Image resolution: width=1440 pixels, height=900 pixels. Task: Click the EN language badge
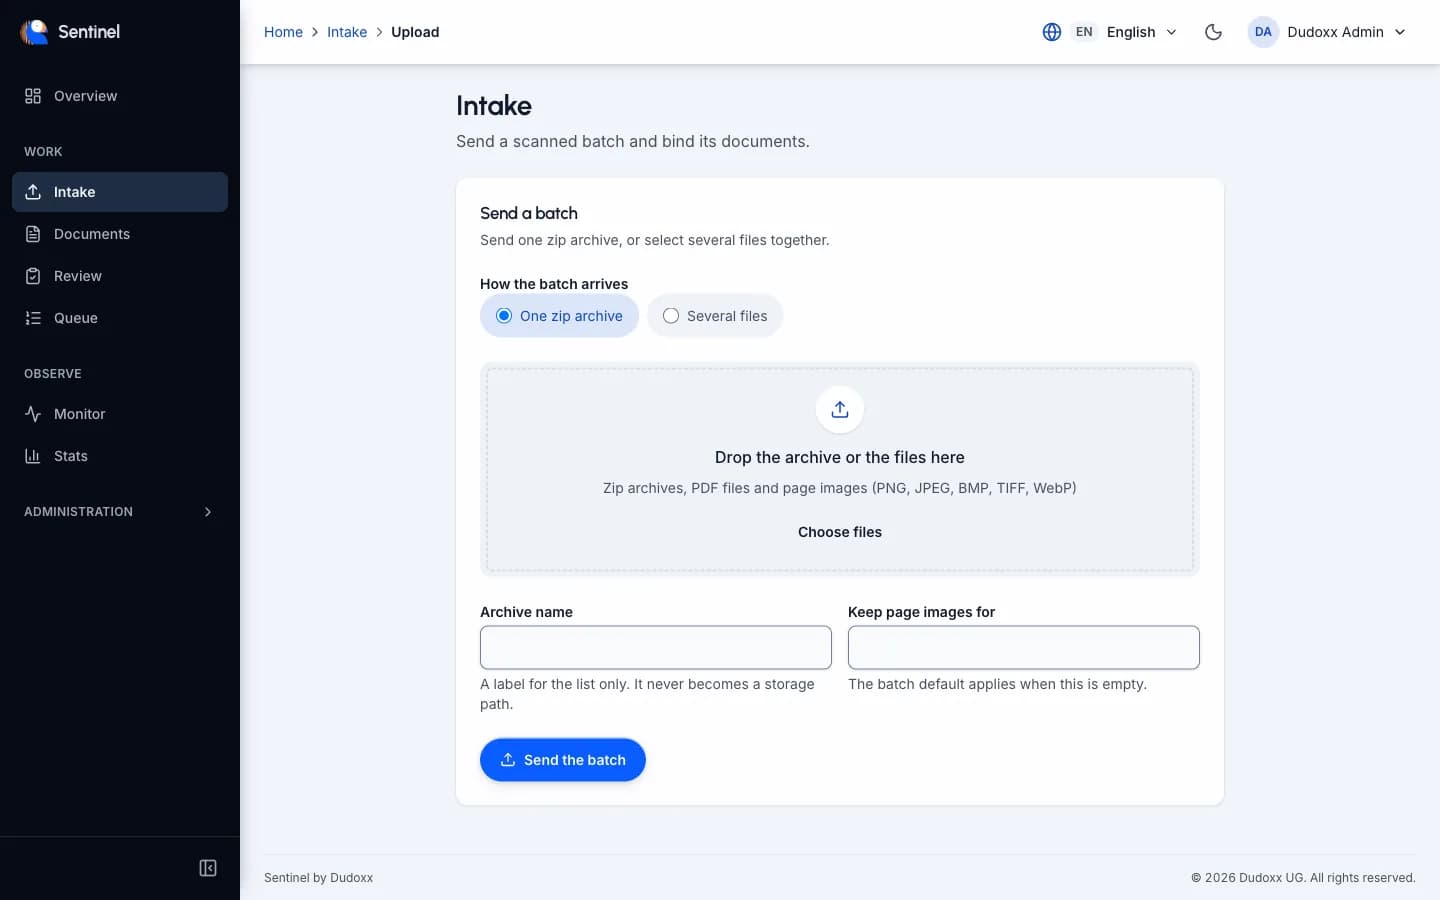[x=1084, y=32]
